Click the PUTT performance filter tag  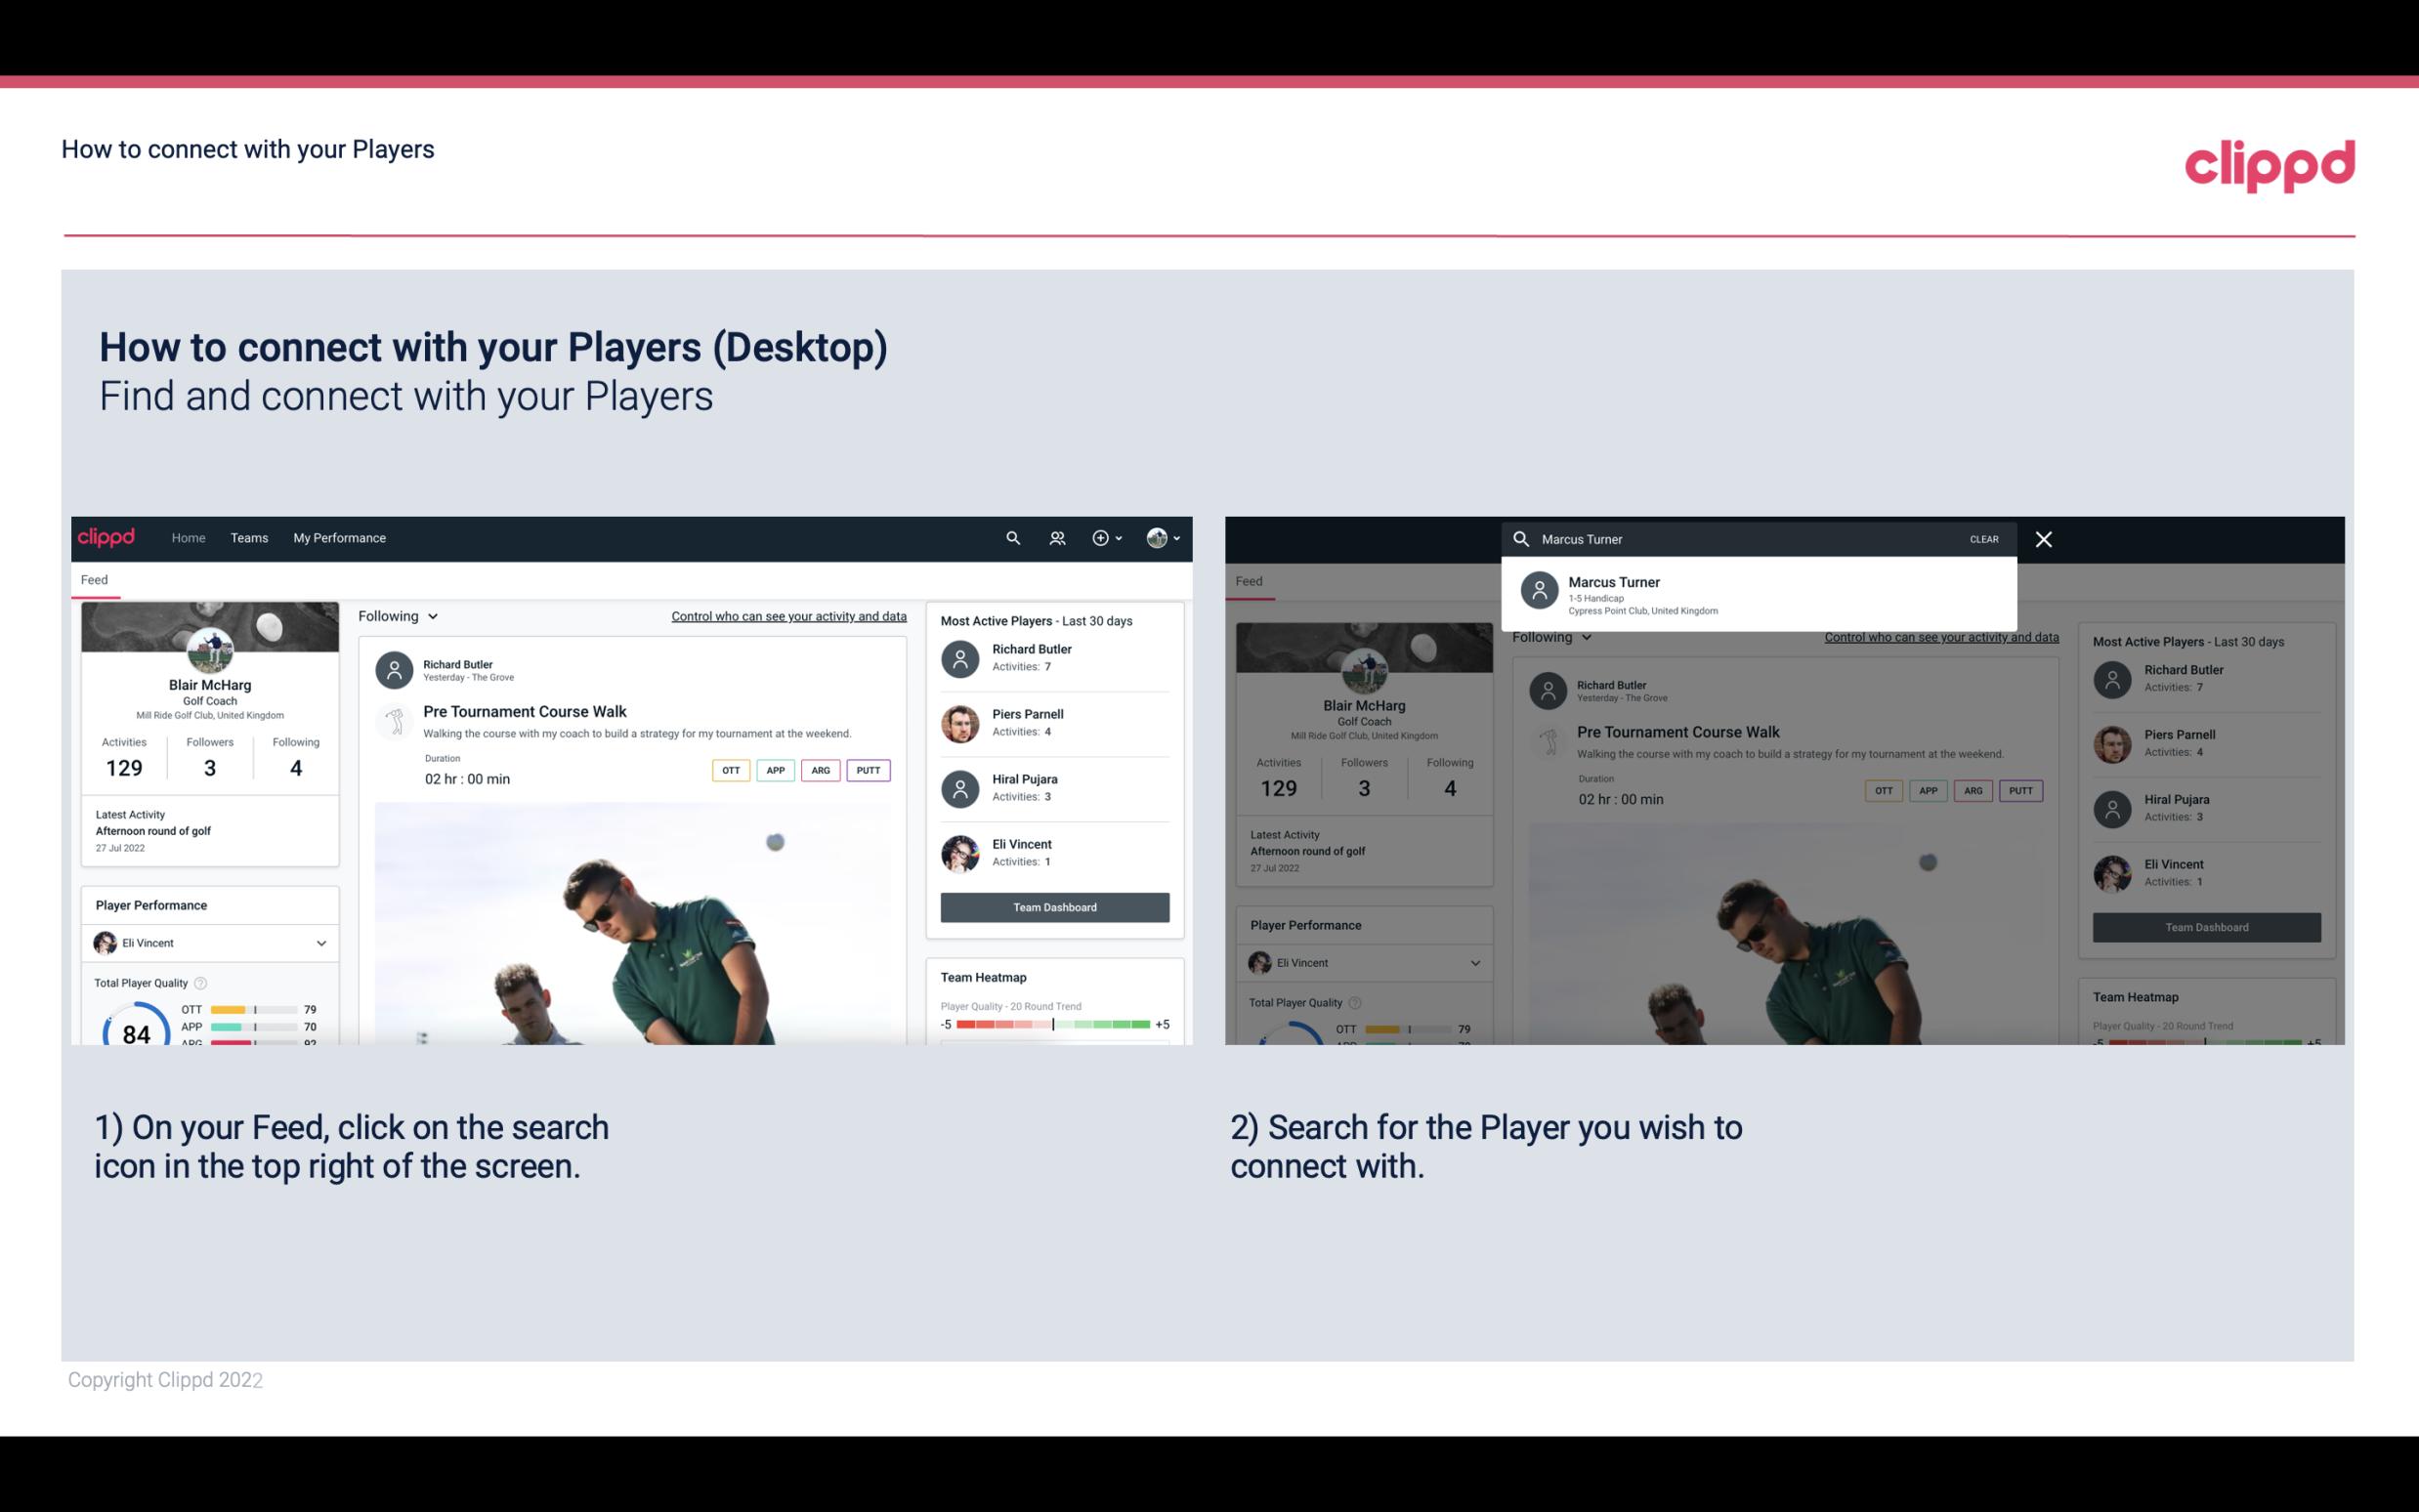coord(868,768)
